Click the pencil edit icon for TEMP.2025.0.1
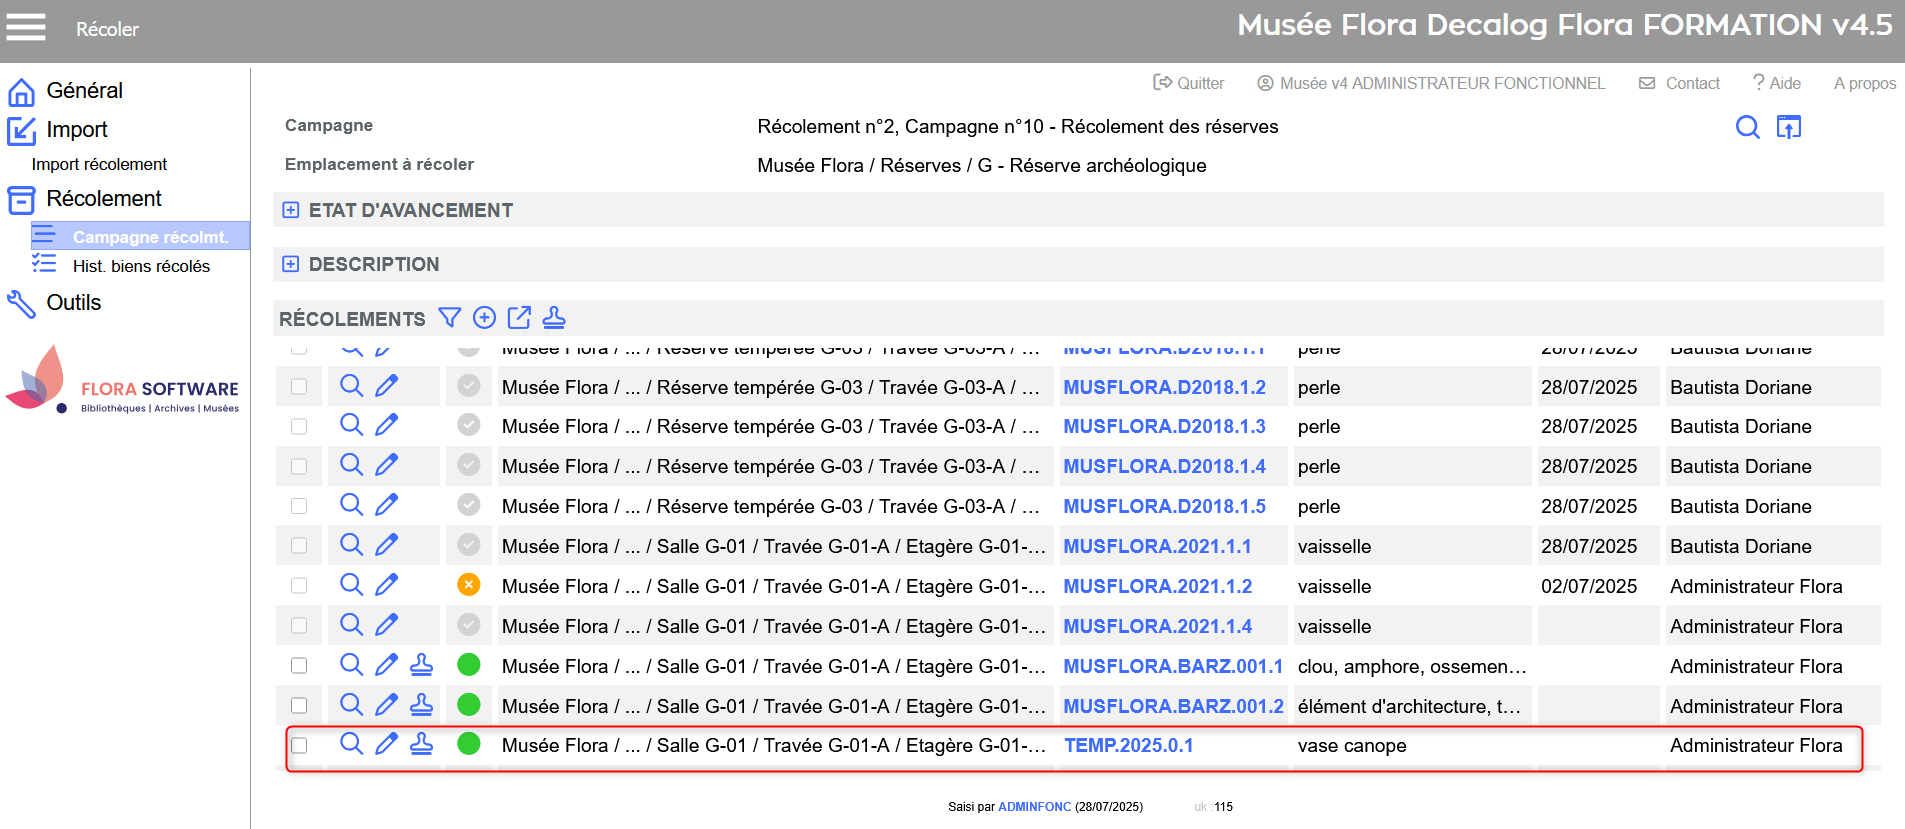The height and width of the screenshot is (829, 1905). click(x=386, y=744)
